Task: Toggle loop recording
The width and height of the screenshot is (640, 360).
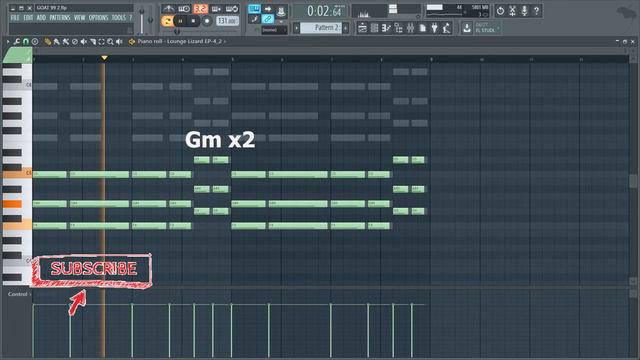Action: point(232,9)
